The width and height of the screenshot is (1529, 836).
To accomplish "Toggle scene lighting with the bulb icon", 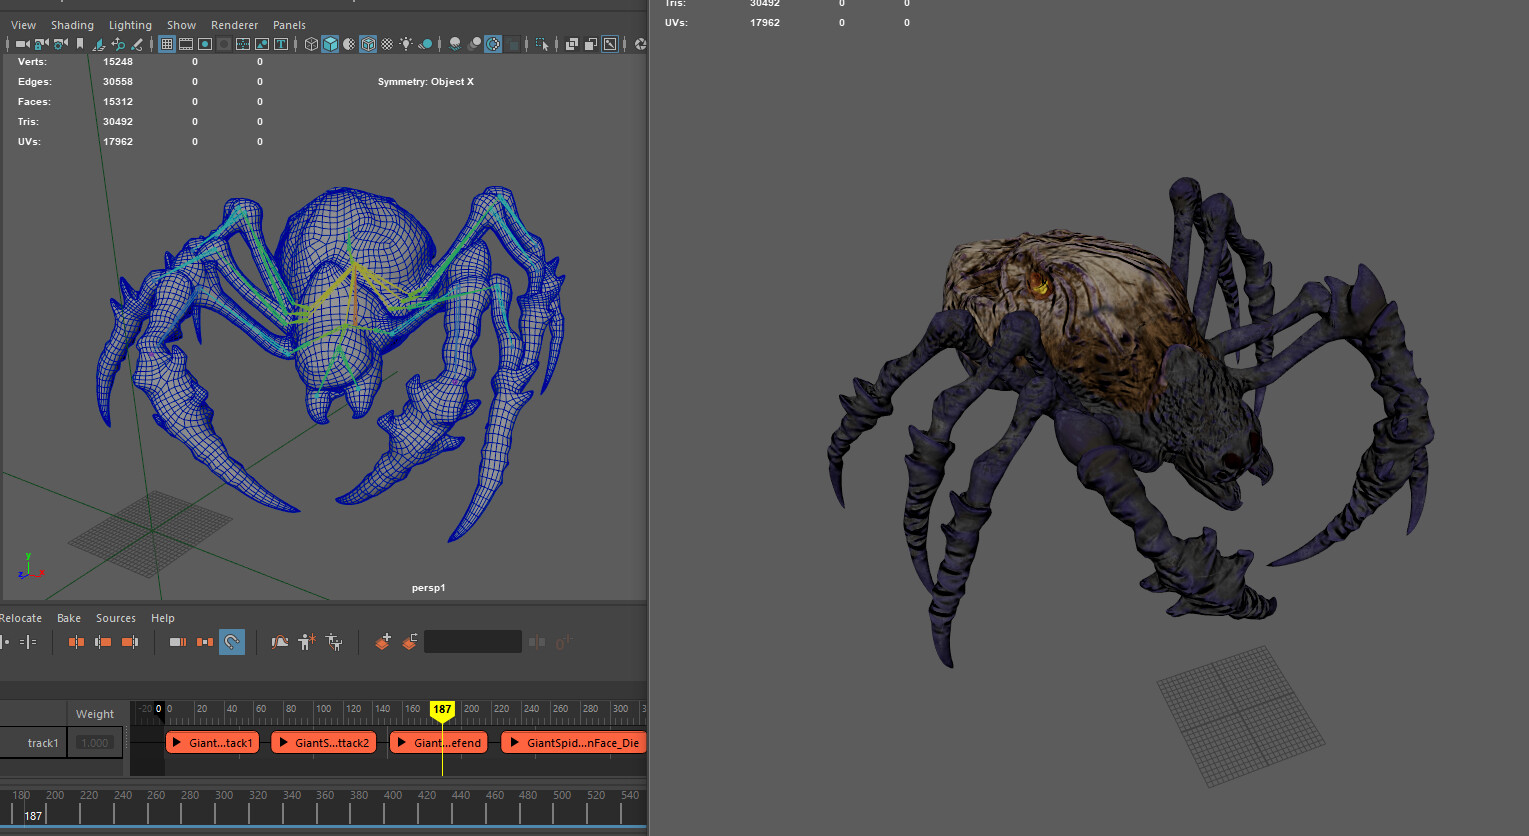I will click(406, 44).
